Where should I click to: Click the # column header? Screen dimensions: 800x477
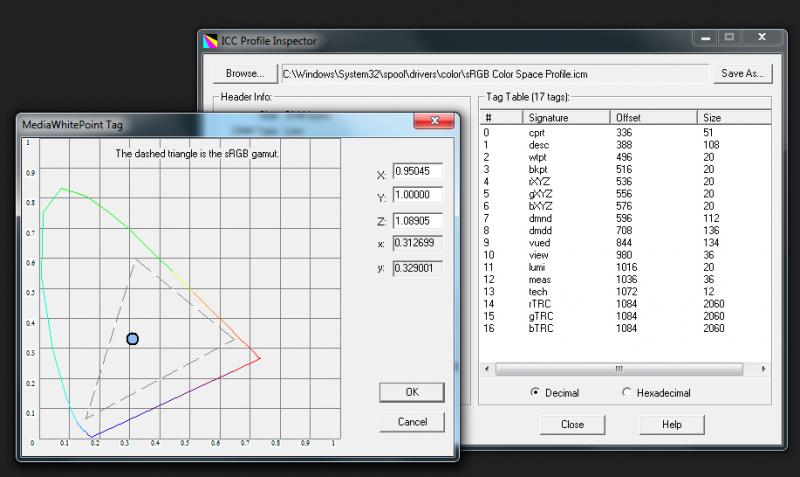pos(501,118)
